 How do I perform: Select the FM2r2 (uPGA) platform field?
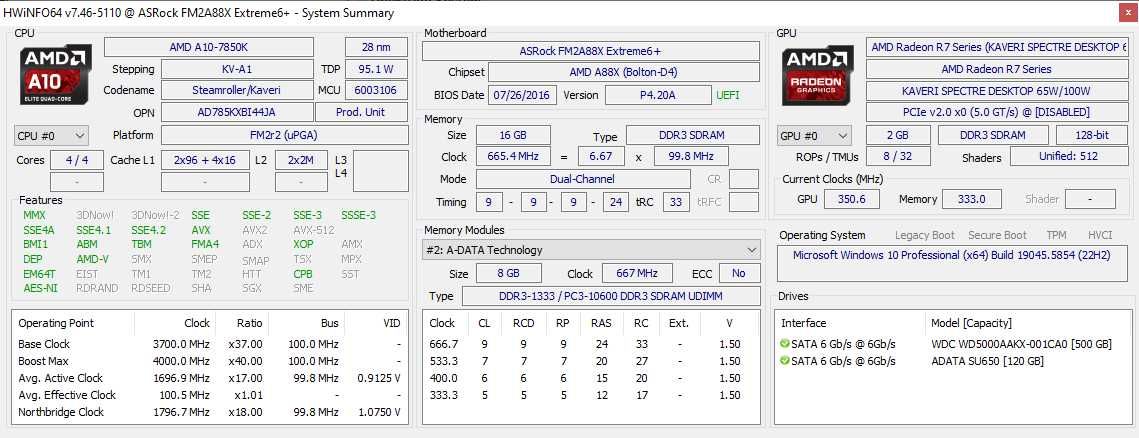tap(284, 135)
